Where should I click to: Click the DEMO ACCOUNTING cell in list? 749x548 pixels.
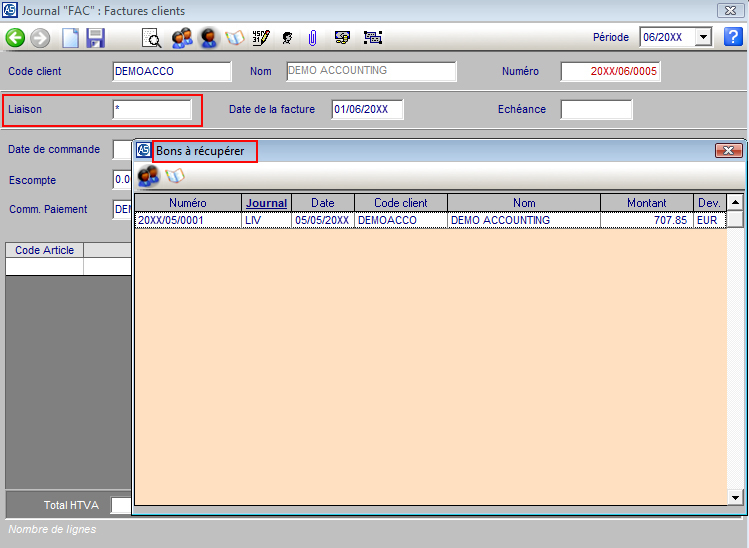click(x=524, y=220)
